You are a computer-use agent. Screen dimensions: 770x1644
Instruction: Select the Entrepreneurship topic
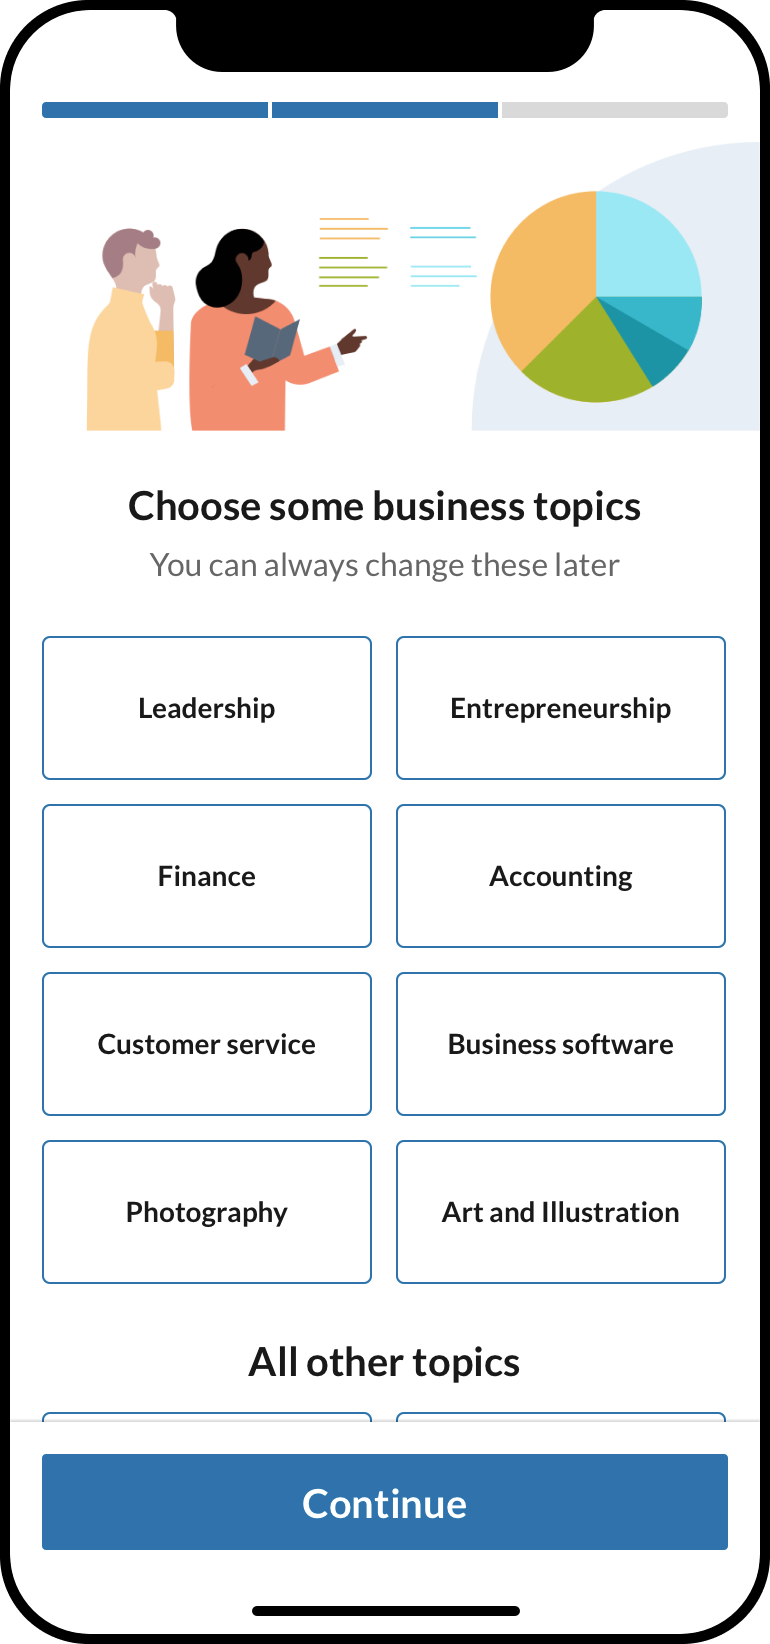click(561, 708)
